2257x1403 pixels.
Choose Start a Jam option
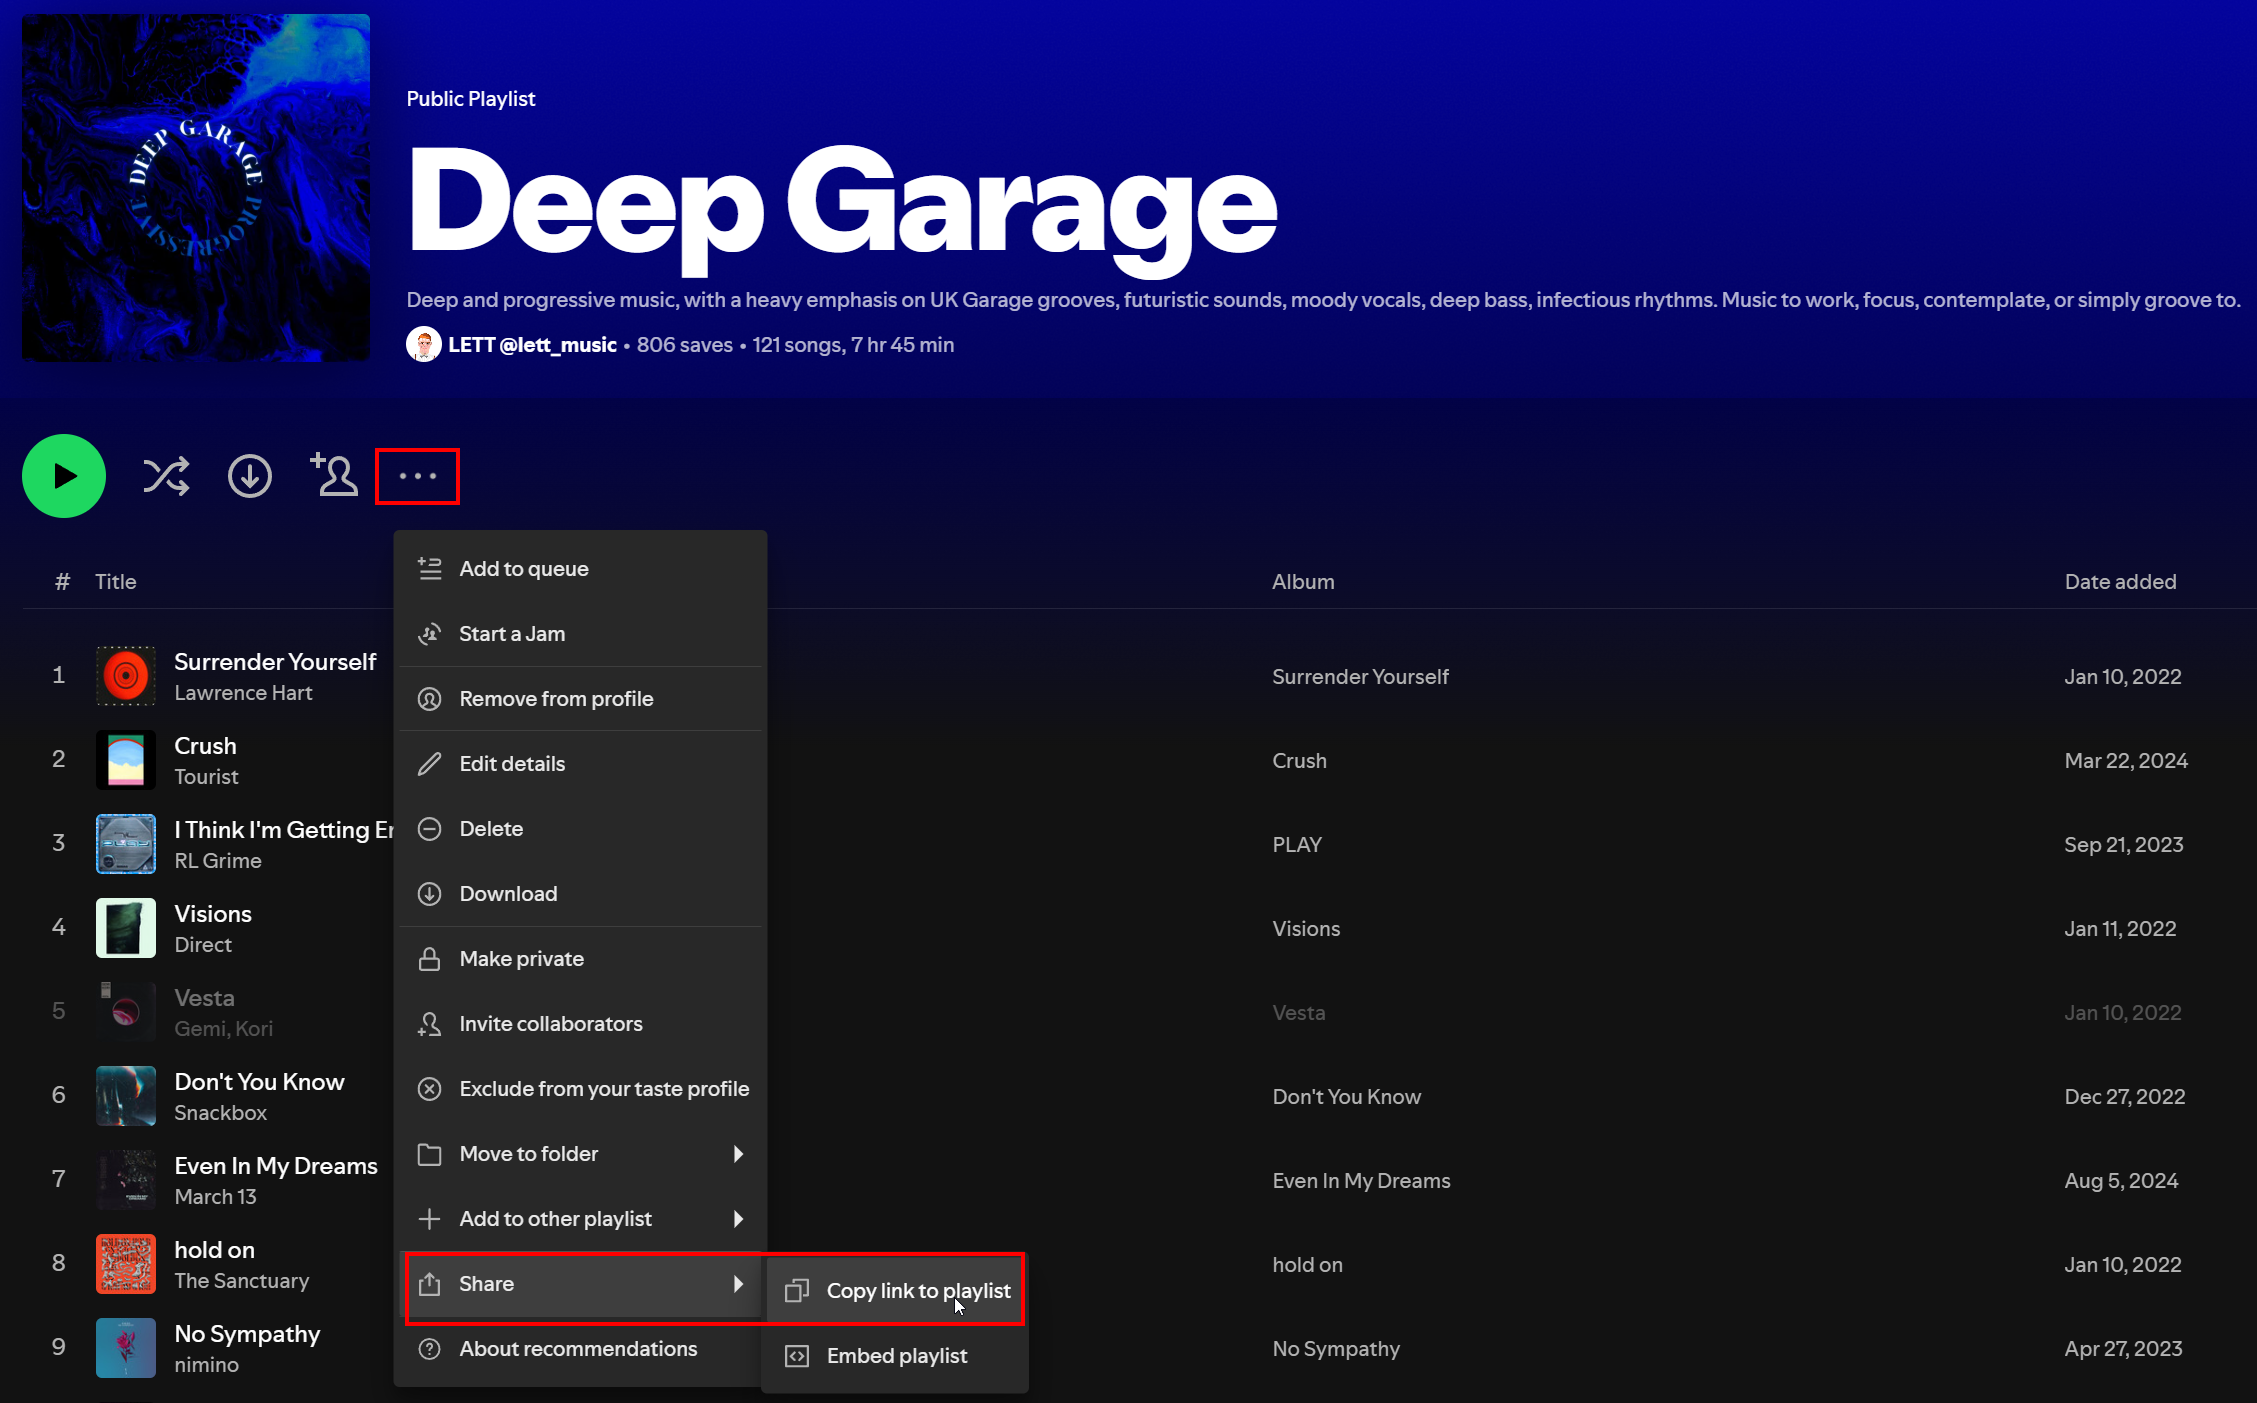click(x=511, y=634)
